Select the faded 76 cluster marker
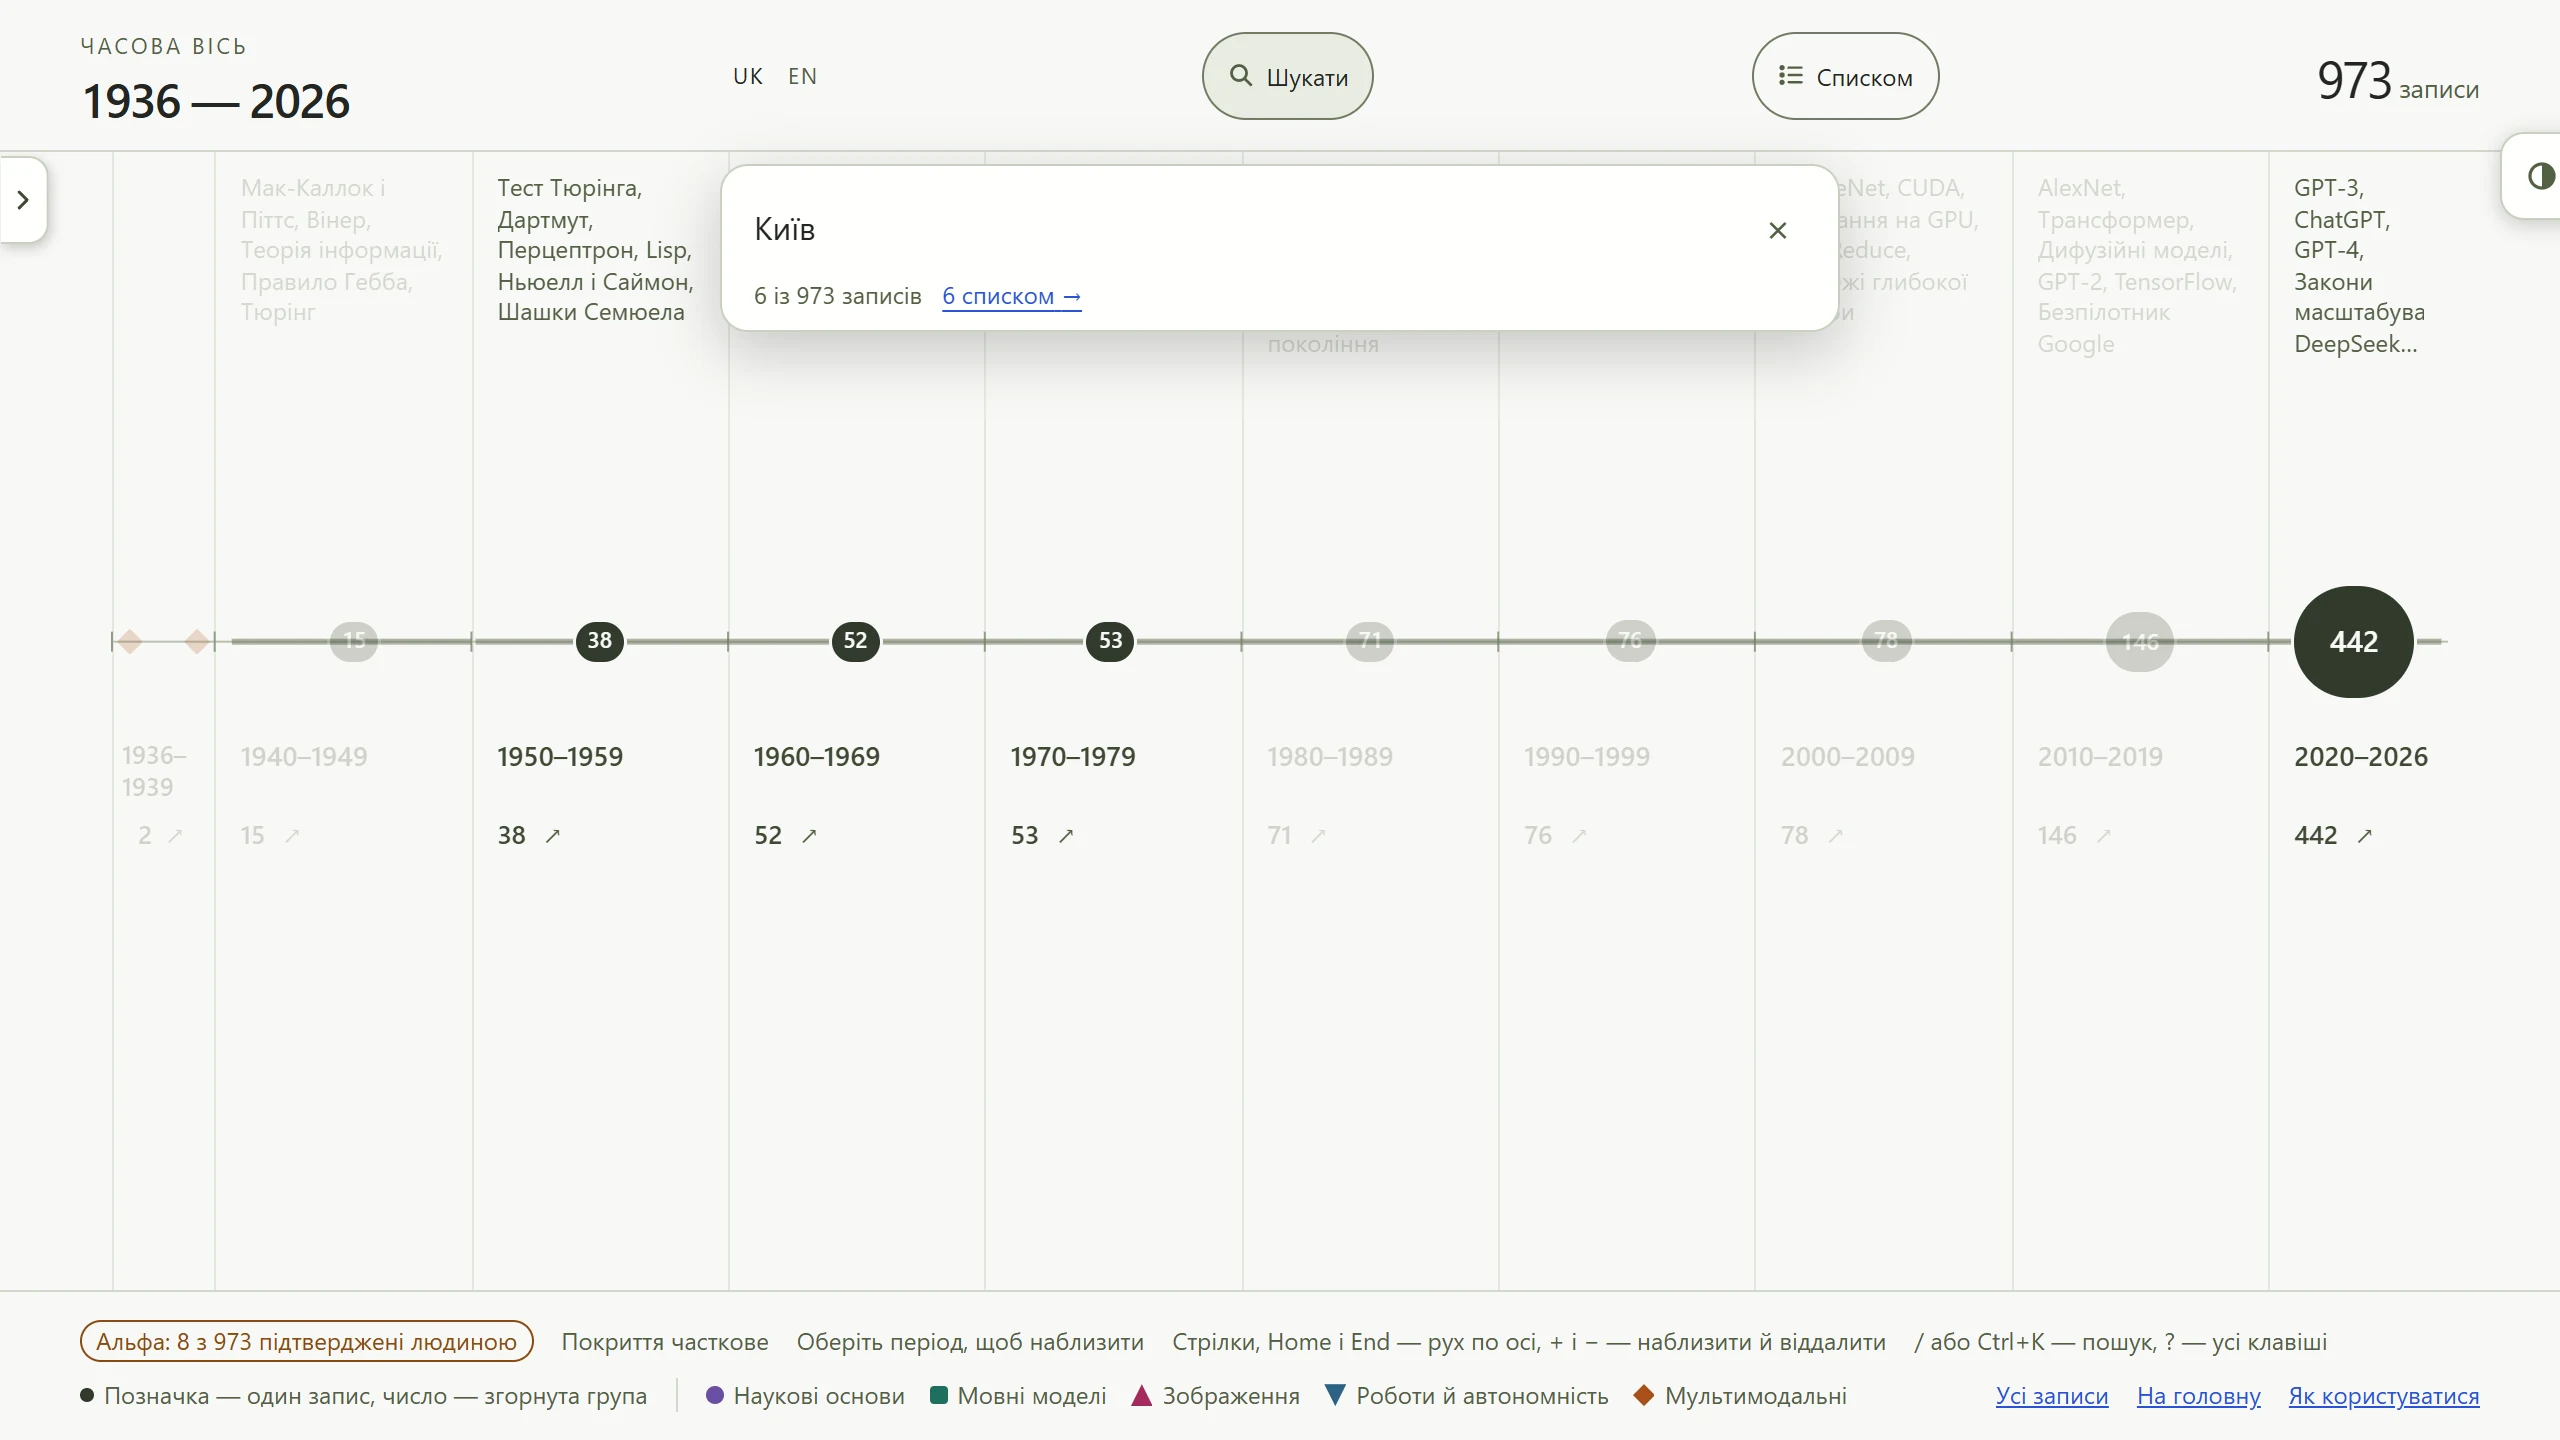 click(x=1630, y=641)
